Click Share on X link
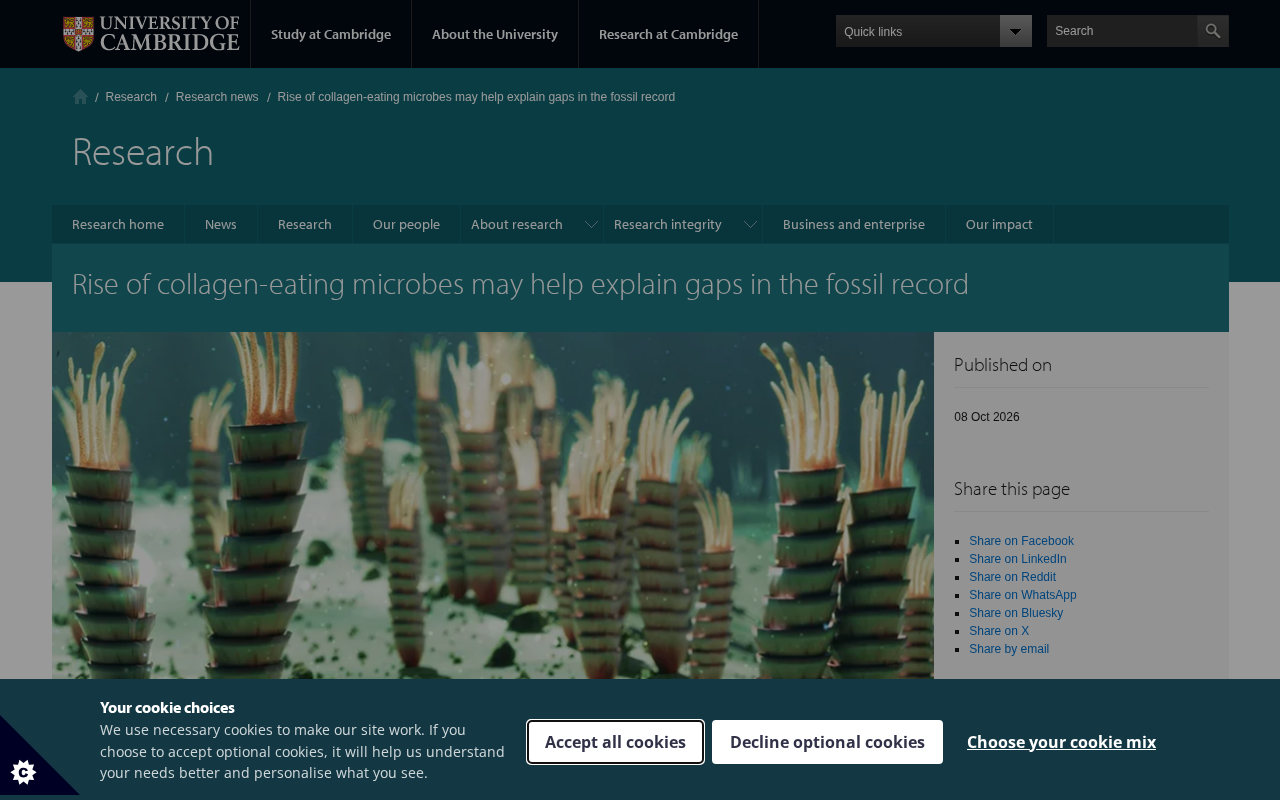This screenshot has width=1280, height=800. [999, 631]
